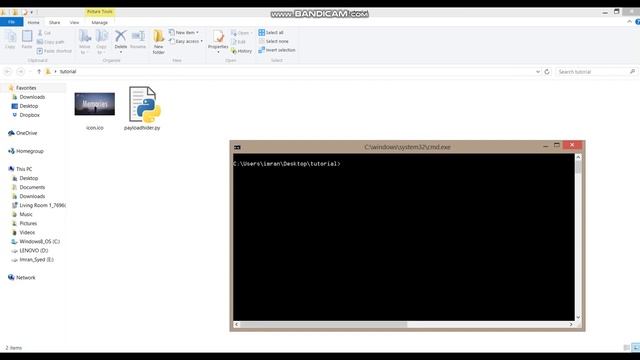Viewport: 640px width, 360px height.
Task: Open the address bar history dropdown
Action: pos(538,71)
